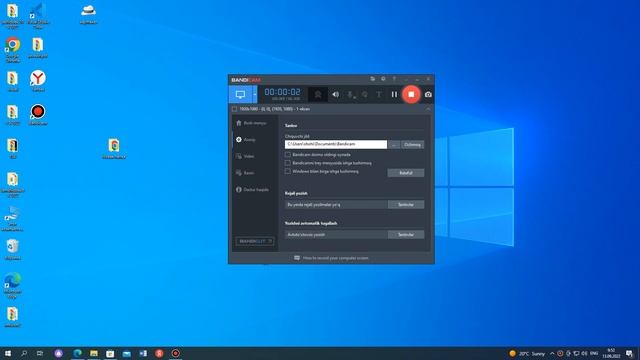Viewport: 640px width, 360px height.
Task: Open output folder icon in Bandicam title bar
Action: (372, 79)
